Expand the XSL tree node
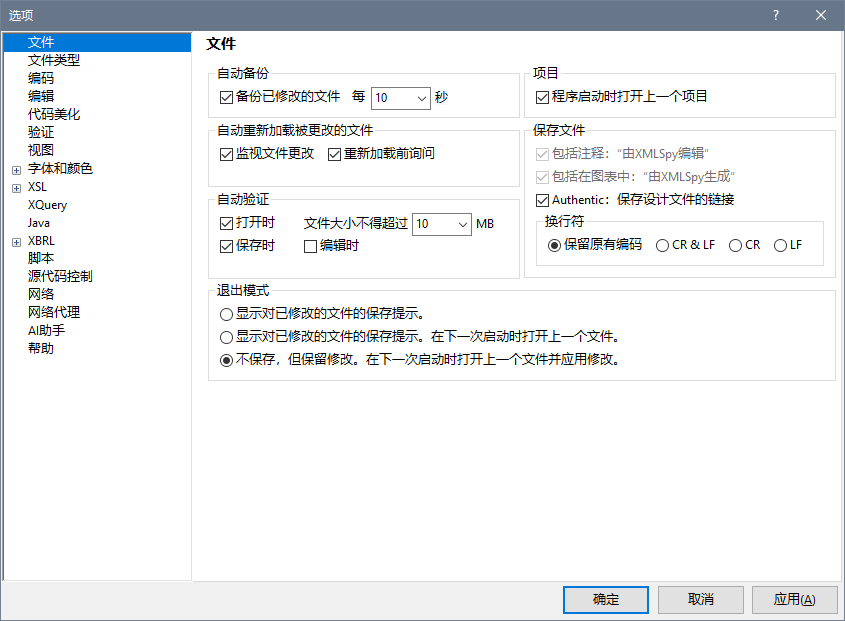This screenshot has width=845, height=621. tap(17, 188)
